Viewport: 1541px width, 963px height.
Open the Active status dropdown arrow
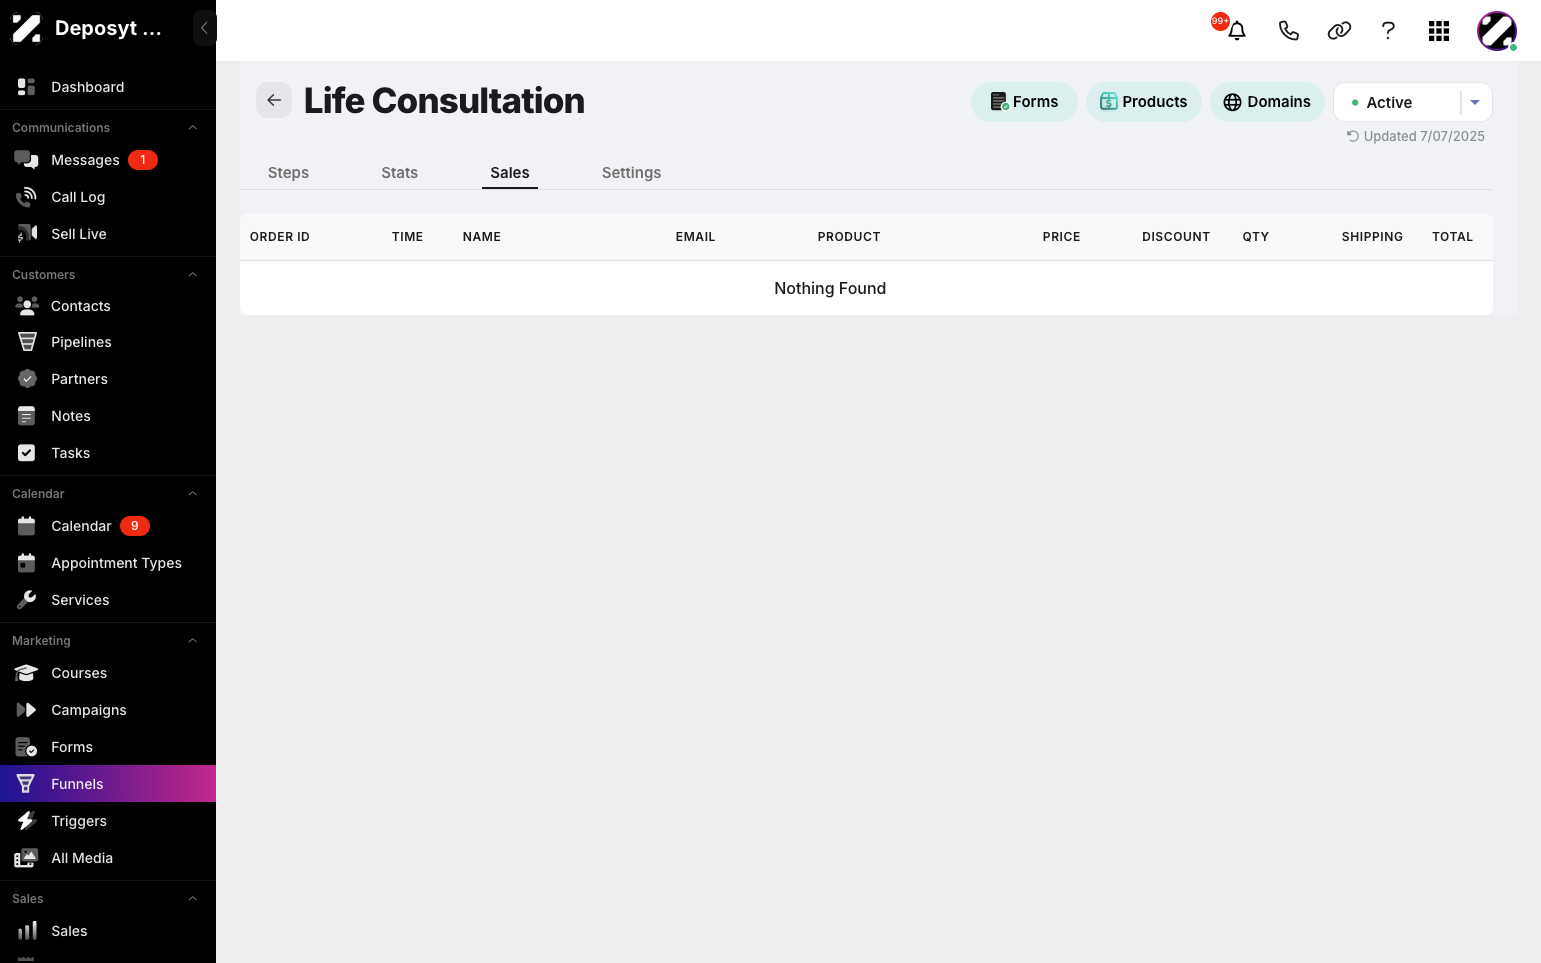[x=1475, y=102]
